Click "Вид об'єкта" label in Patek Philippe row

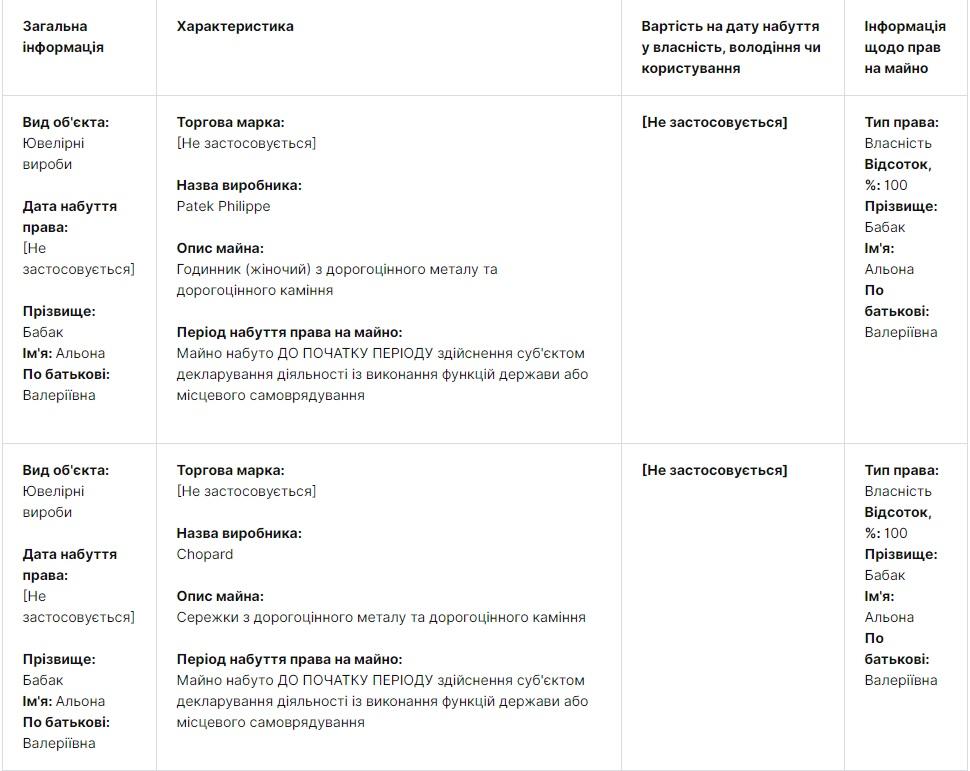(66, 122)
